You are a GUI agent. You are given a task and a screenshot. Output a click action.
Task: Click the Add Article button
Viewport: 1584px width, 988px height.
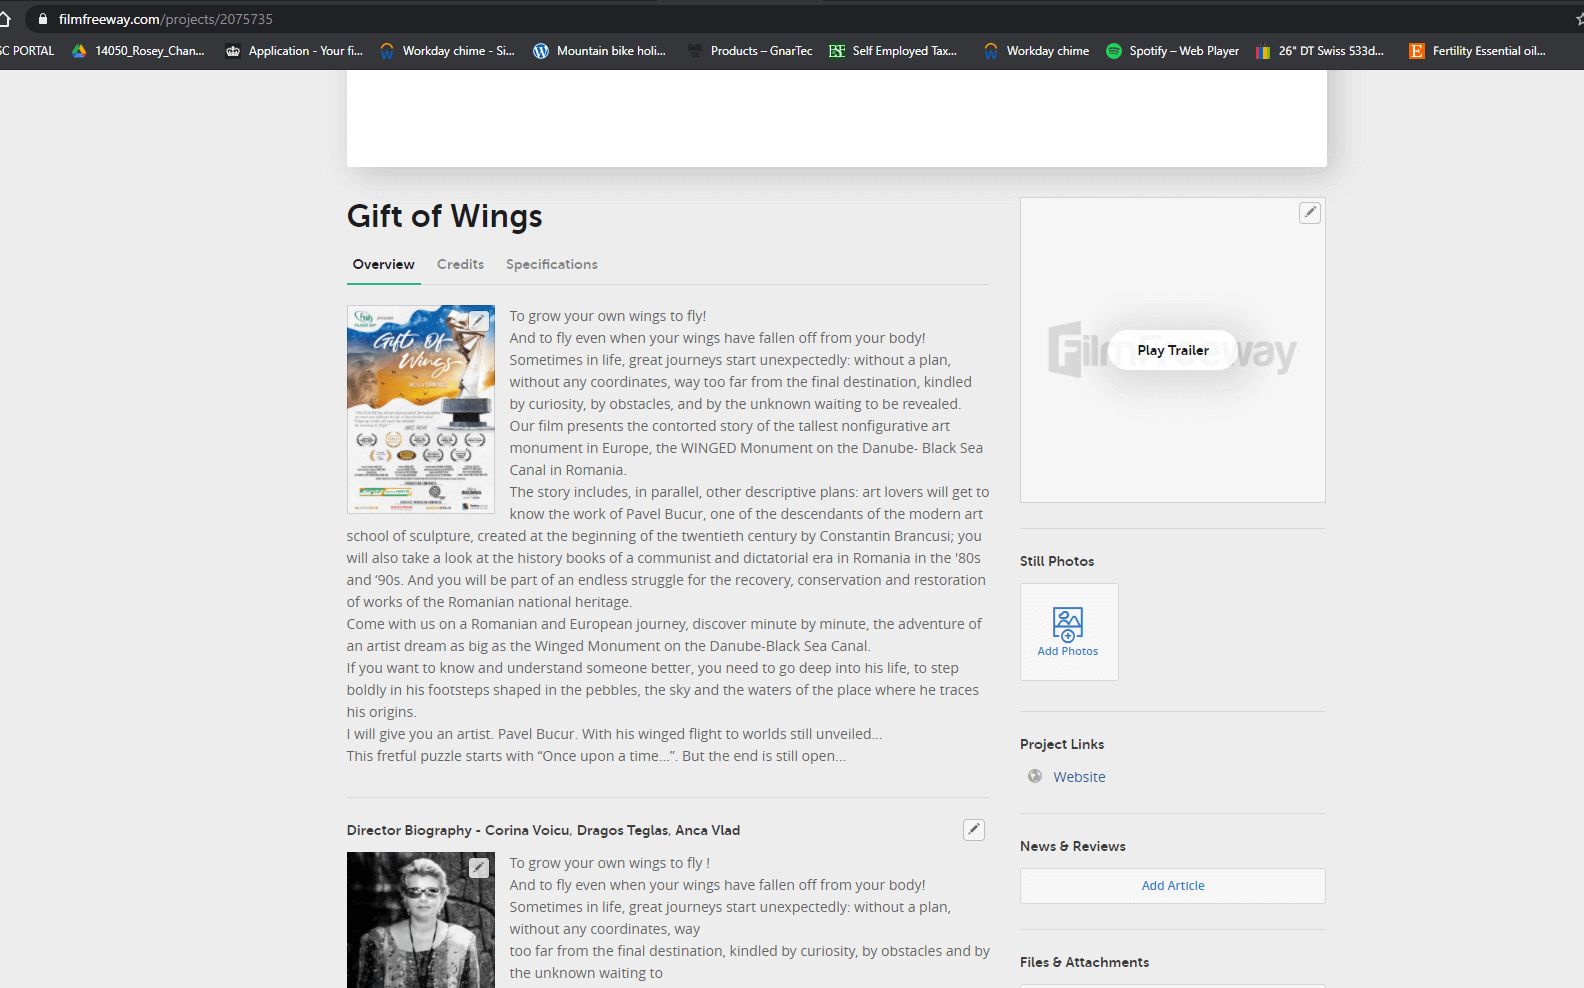1172,886
